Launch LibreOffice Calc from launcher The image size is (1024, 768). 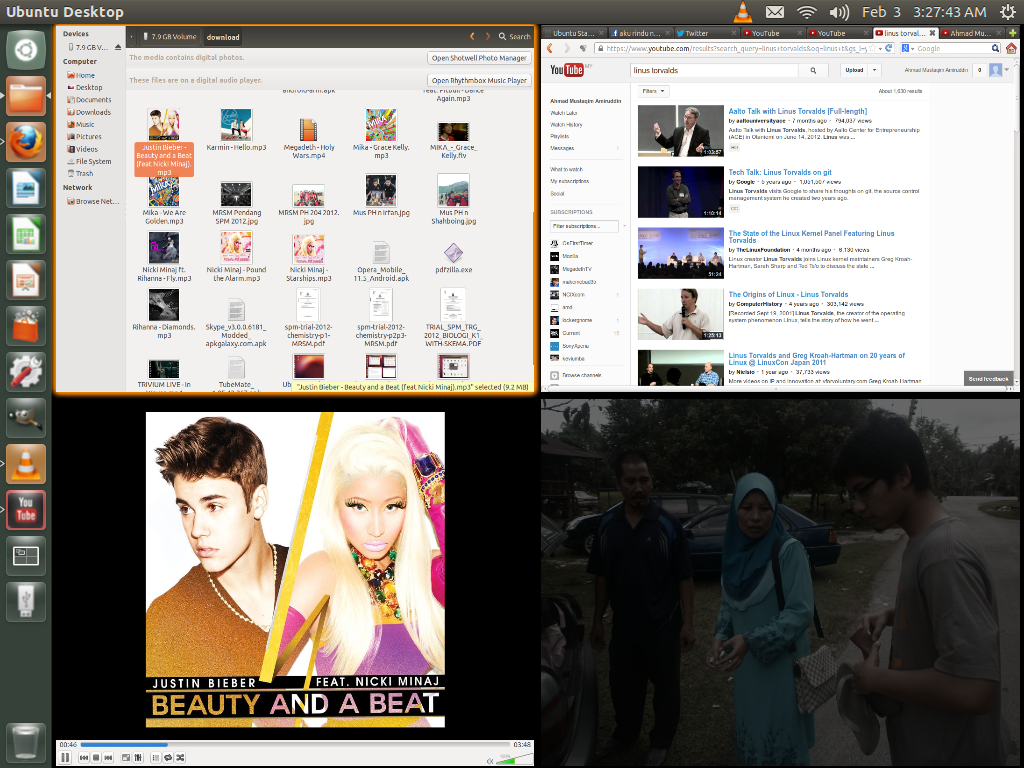[x=25, y=234]
